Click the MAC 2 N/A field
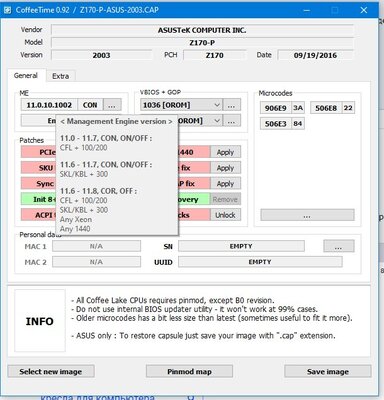The image size is (384, 400). (x=96, y=262)
